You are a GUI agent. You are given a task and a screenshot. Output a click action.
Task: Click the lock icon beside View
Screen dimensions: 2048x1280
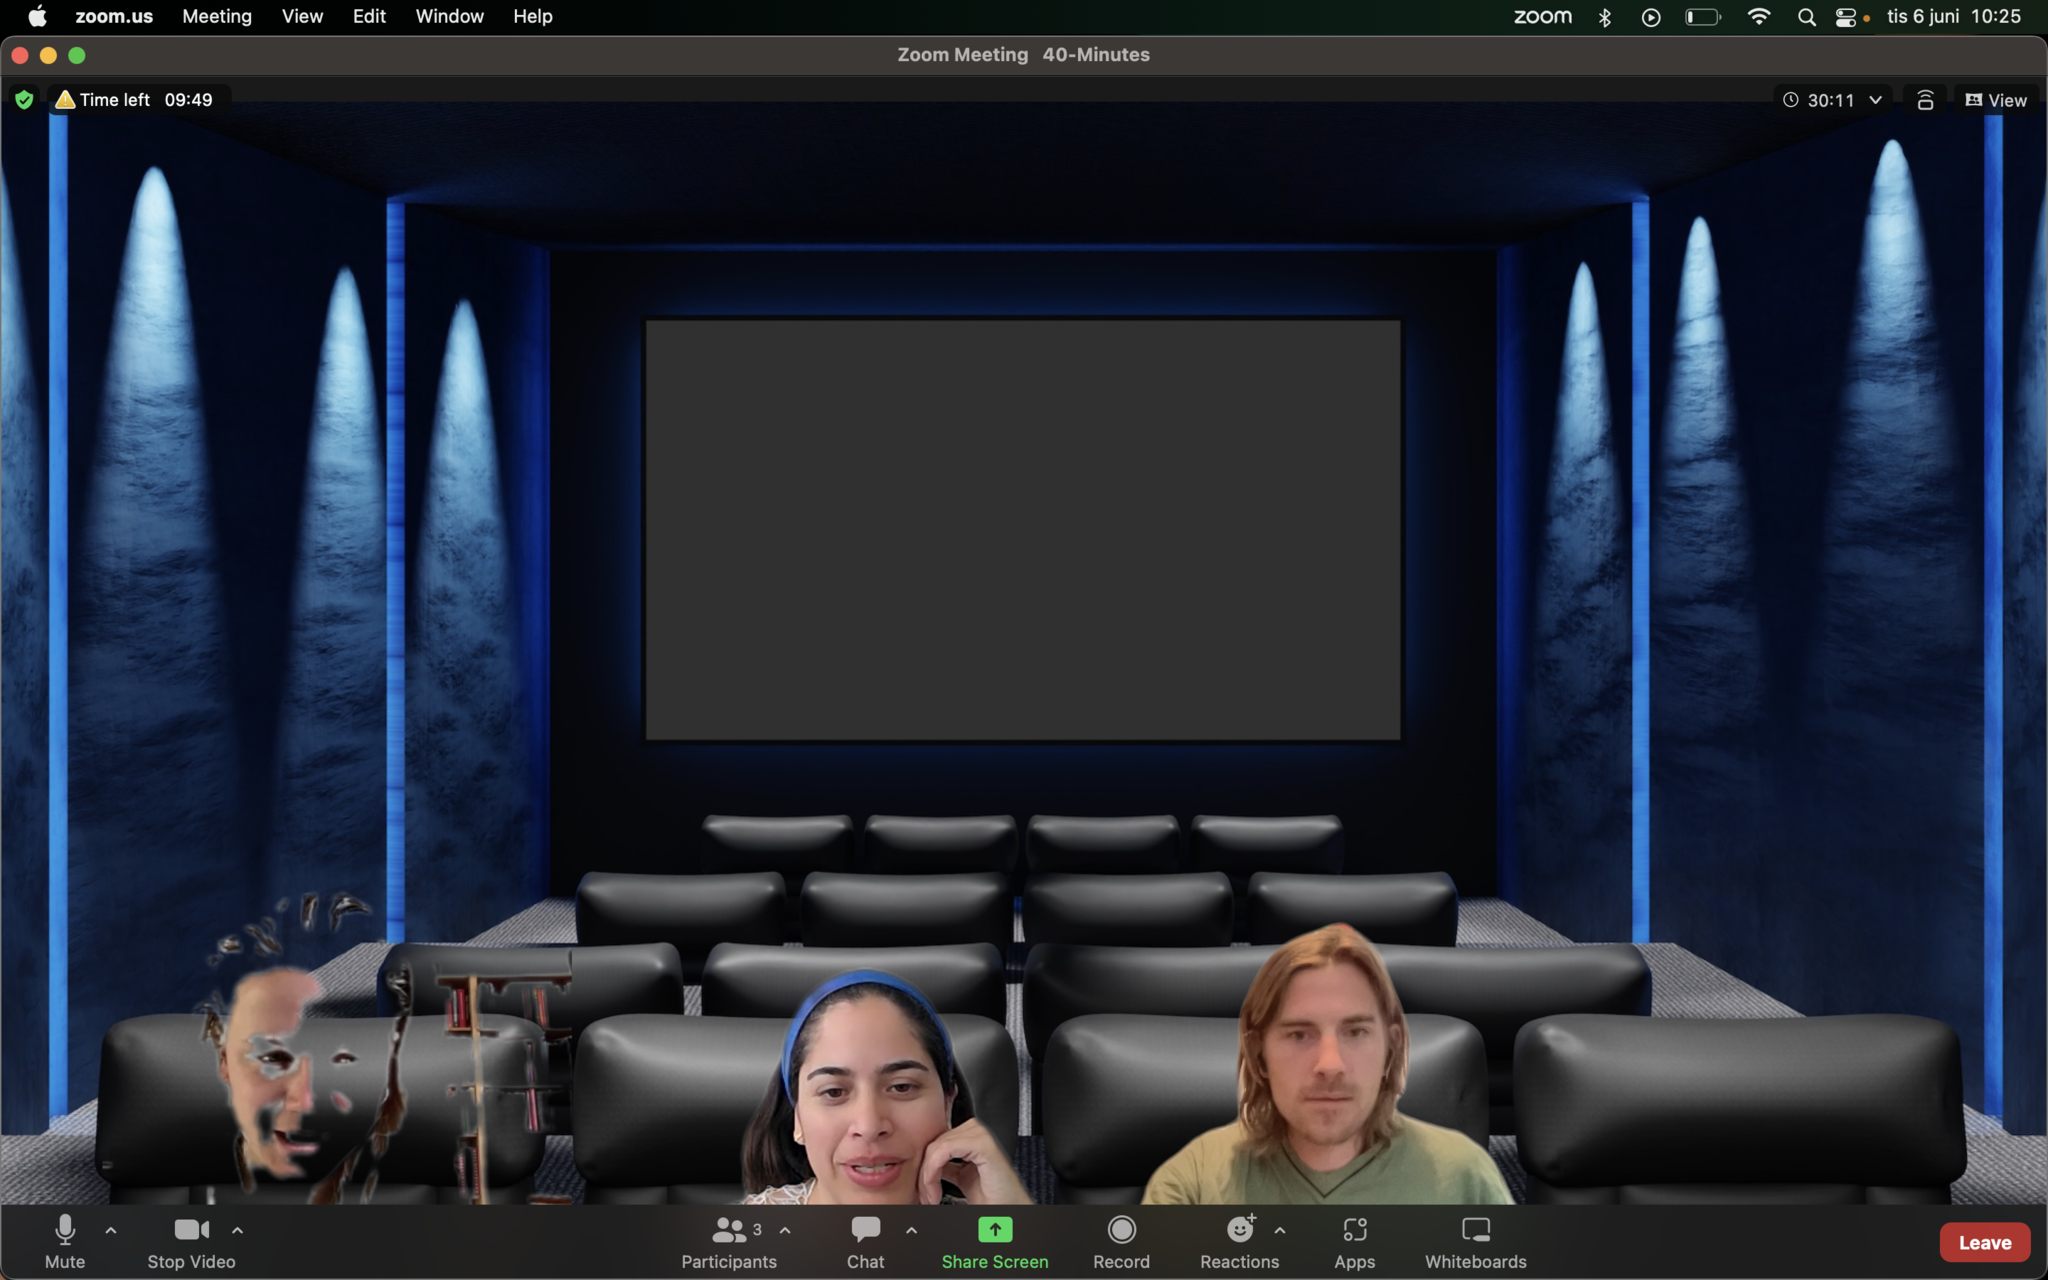(1925, 100)
